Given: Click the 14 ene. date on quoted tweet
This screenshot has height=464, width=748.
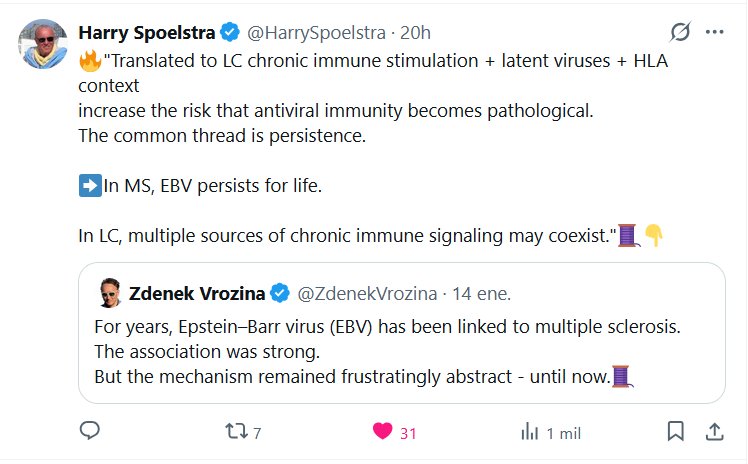Looking at the screenshot, I should [x=483, y=293].
